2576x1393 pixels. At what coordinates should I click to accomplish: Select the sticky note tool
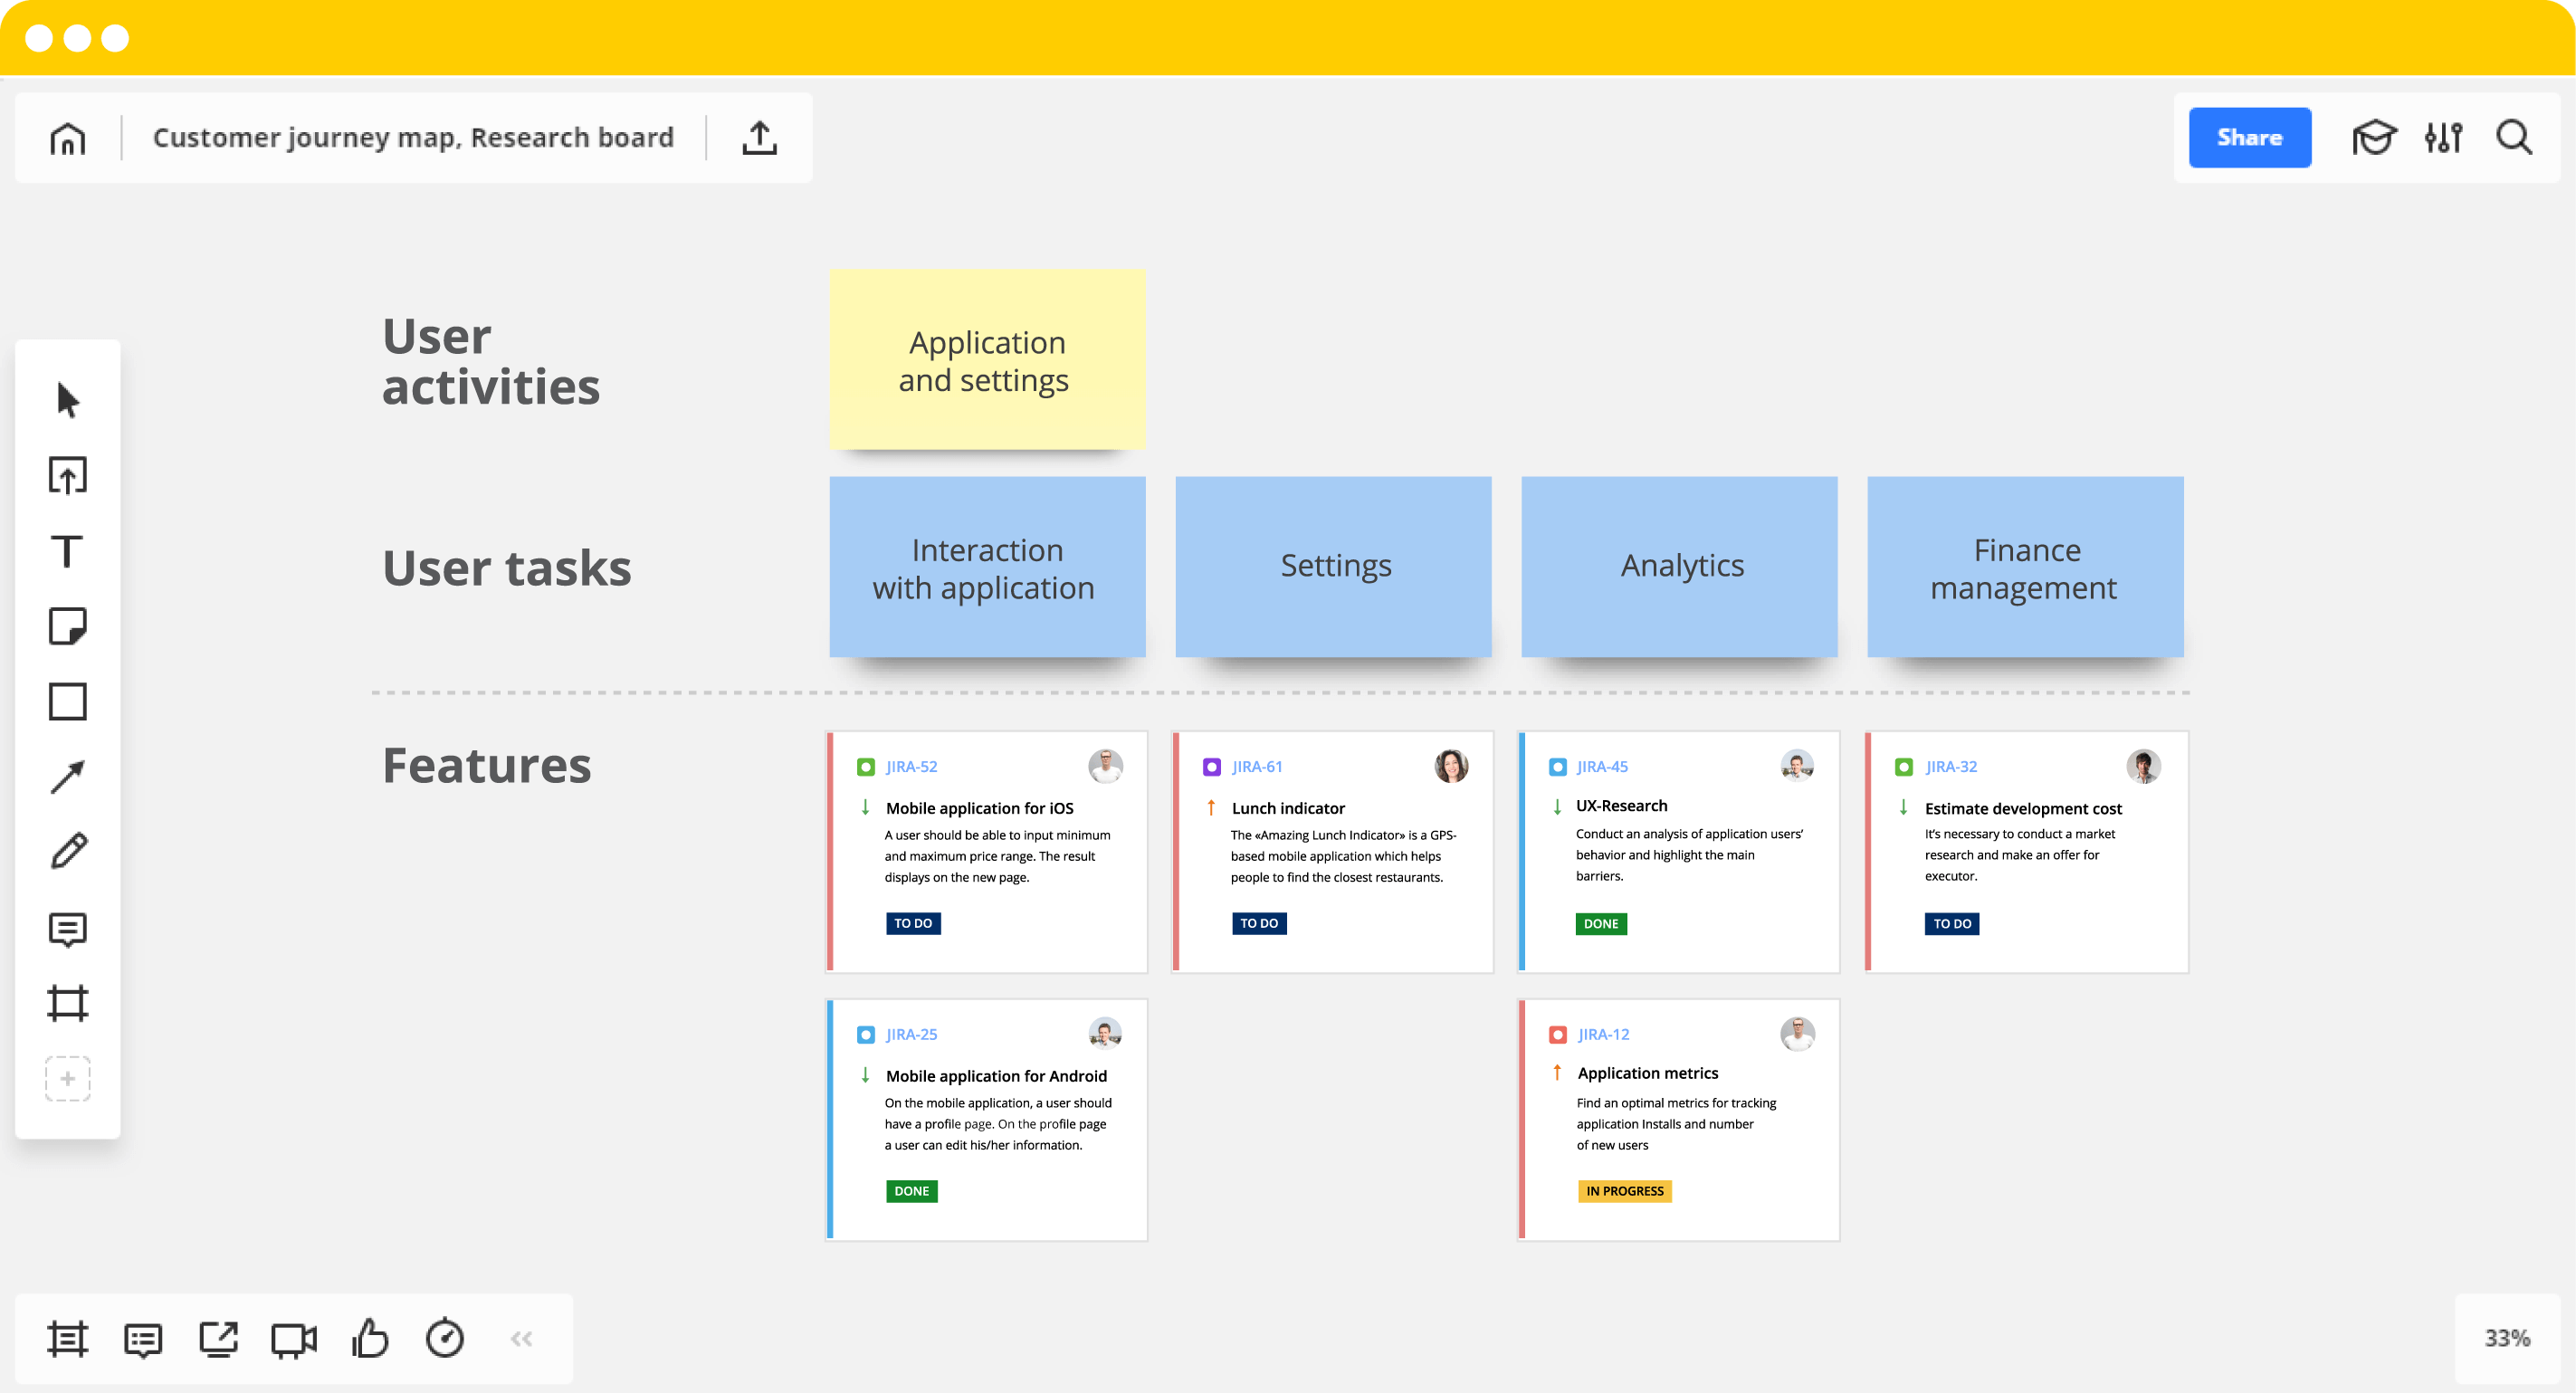[x=71, y=626]
